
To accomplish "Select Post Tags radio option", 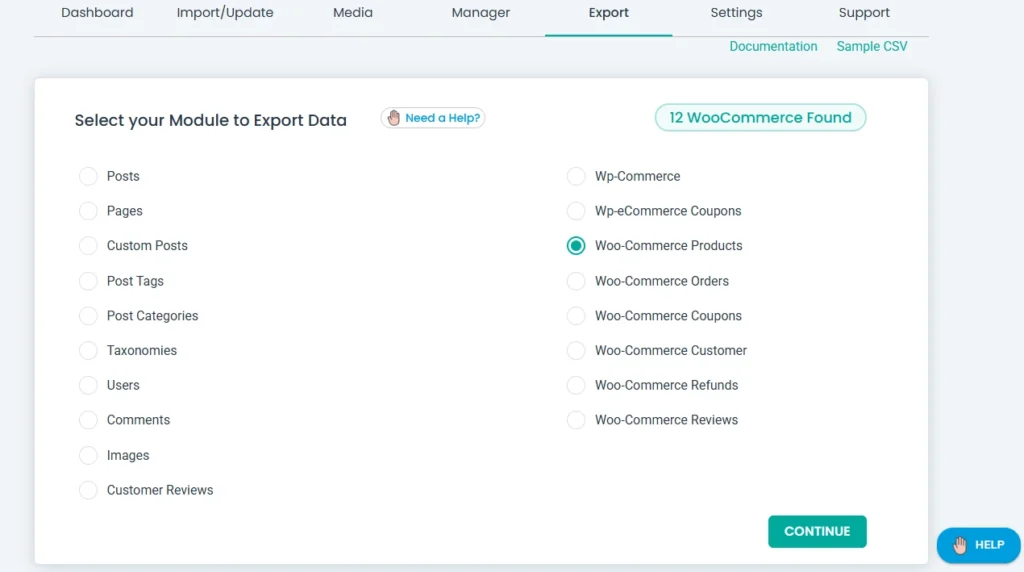I will 88,281.
